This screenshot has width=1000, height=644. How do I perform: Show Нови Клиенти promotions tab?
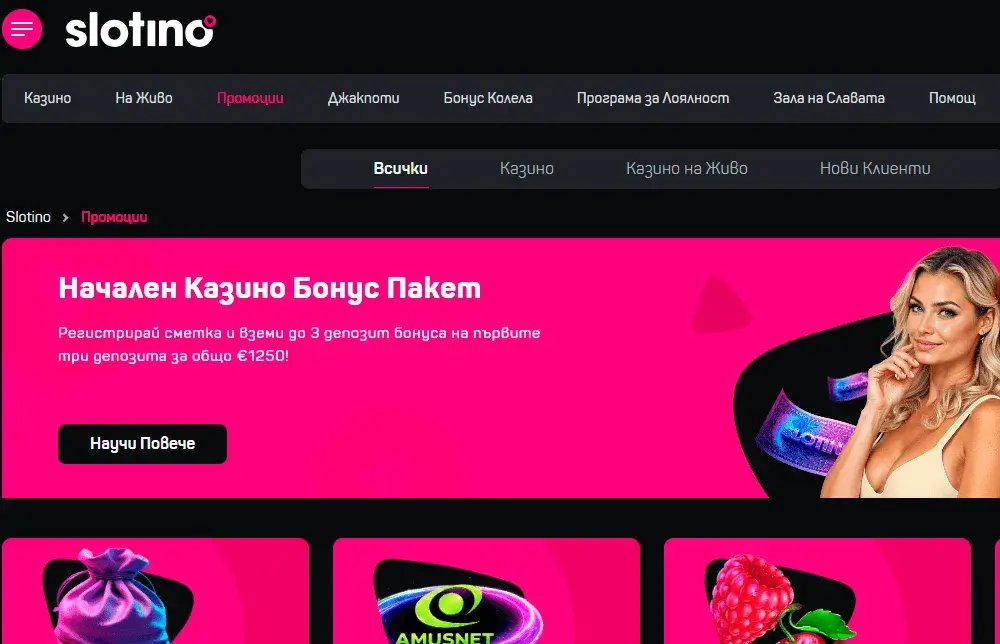[875, 168]
